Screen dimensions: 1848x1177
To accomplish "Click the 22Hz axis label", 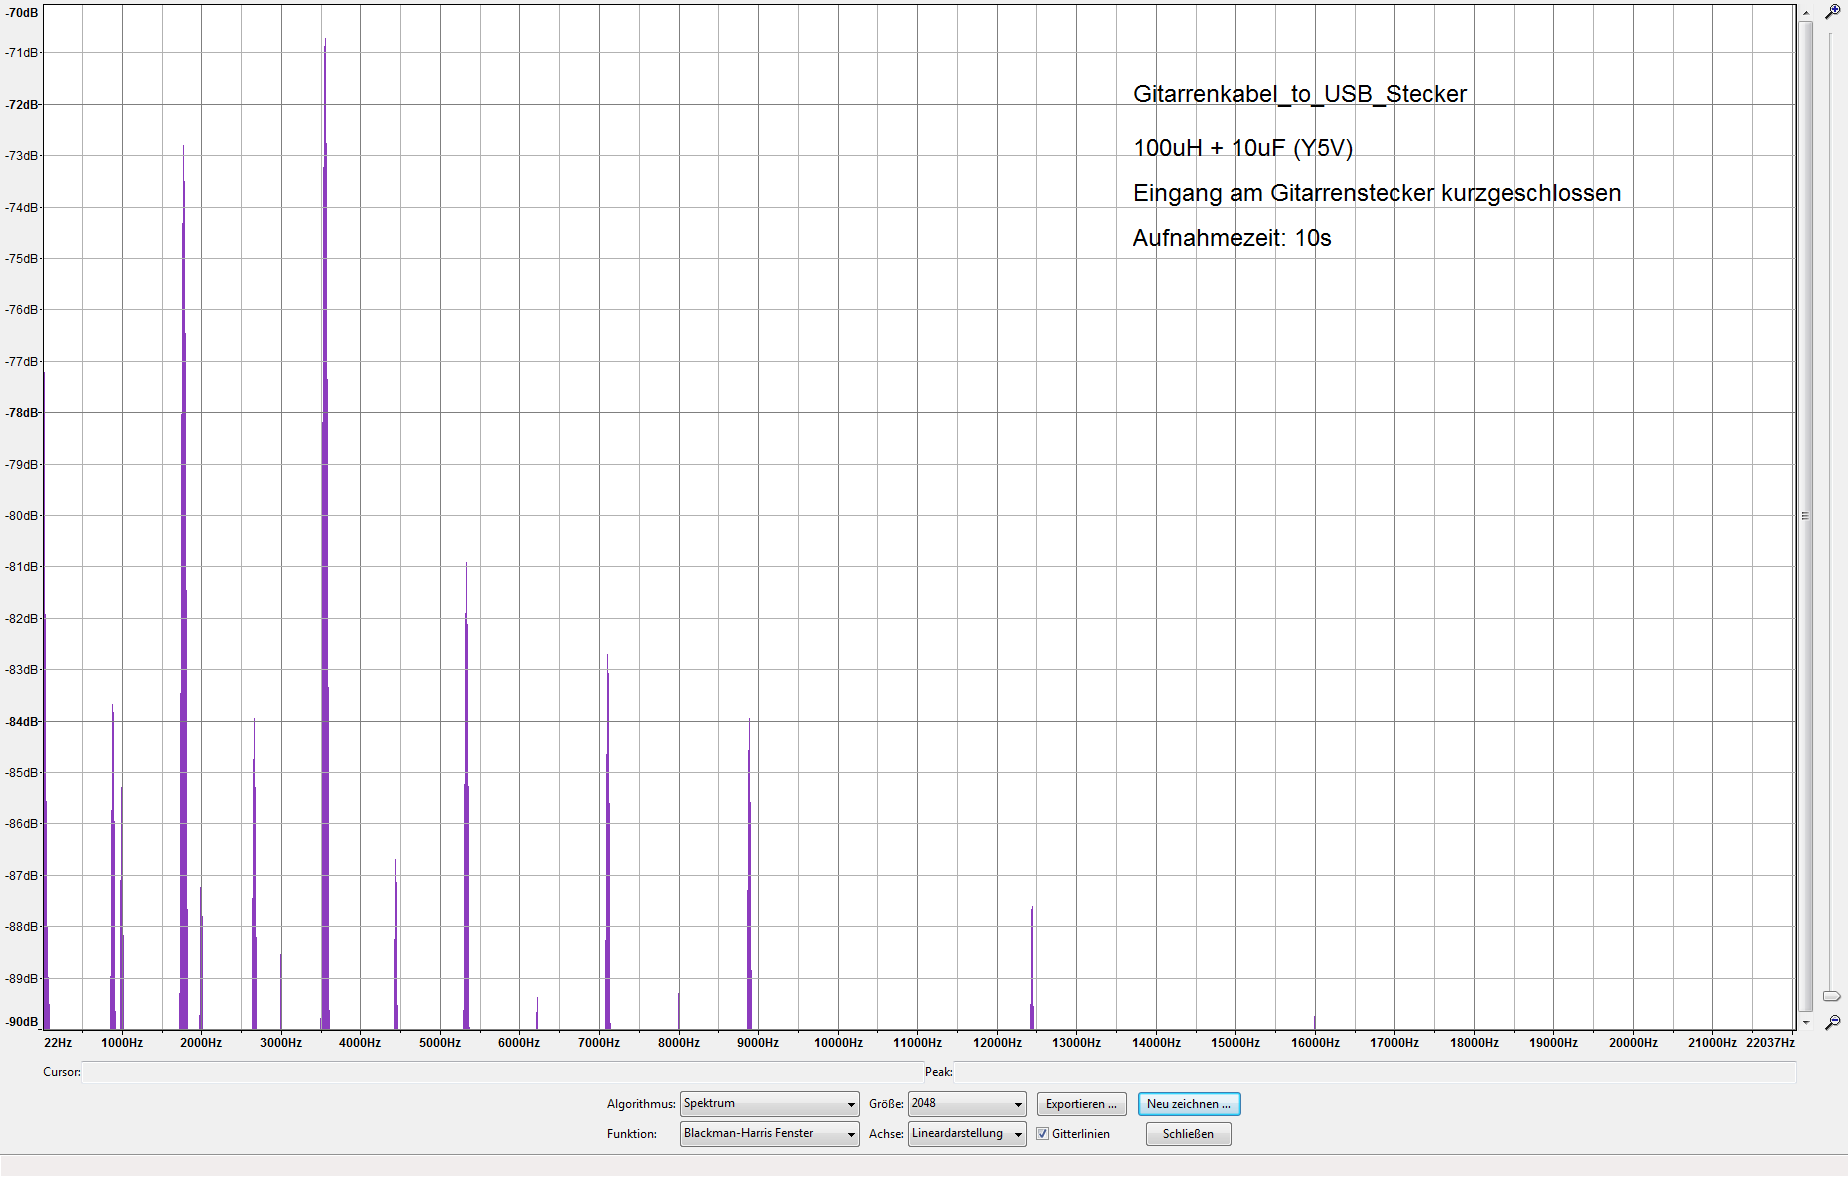I will coord(58,1043).
